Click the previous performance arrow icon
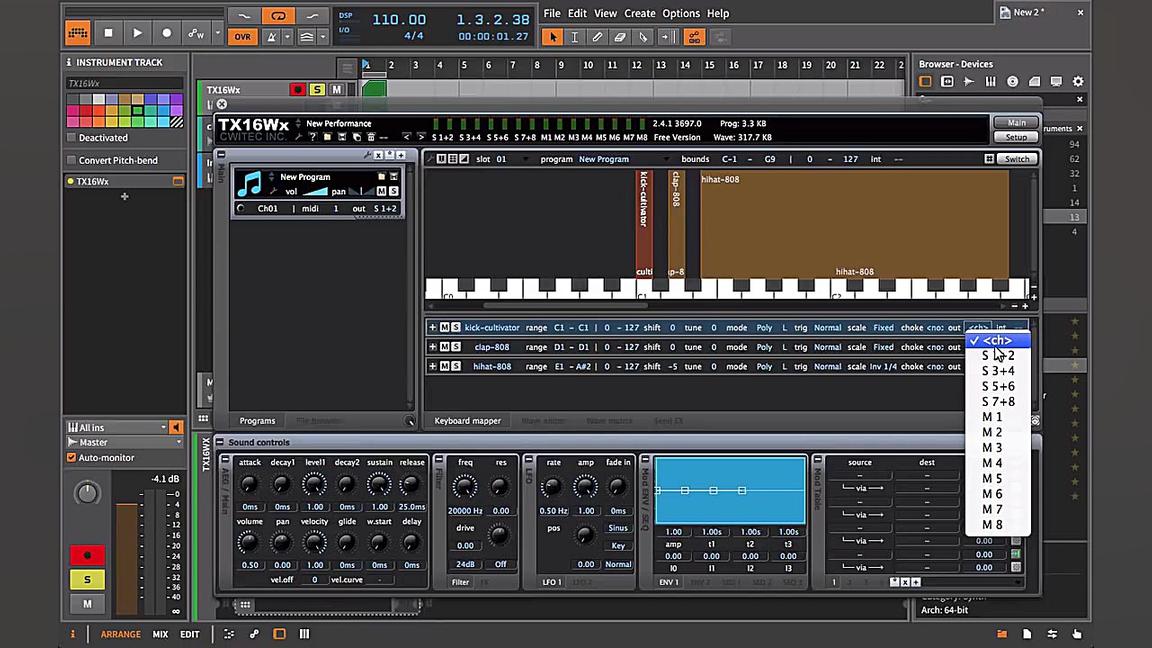Screen dimensions: 1152x648 tap(406, 137)
